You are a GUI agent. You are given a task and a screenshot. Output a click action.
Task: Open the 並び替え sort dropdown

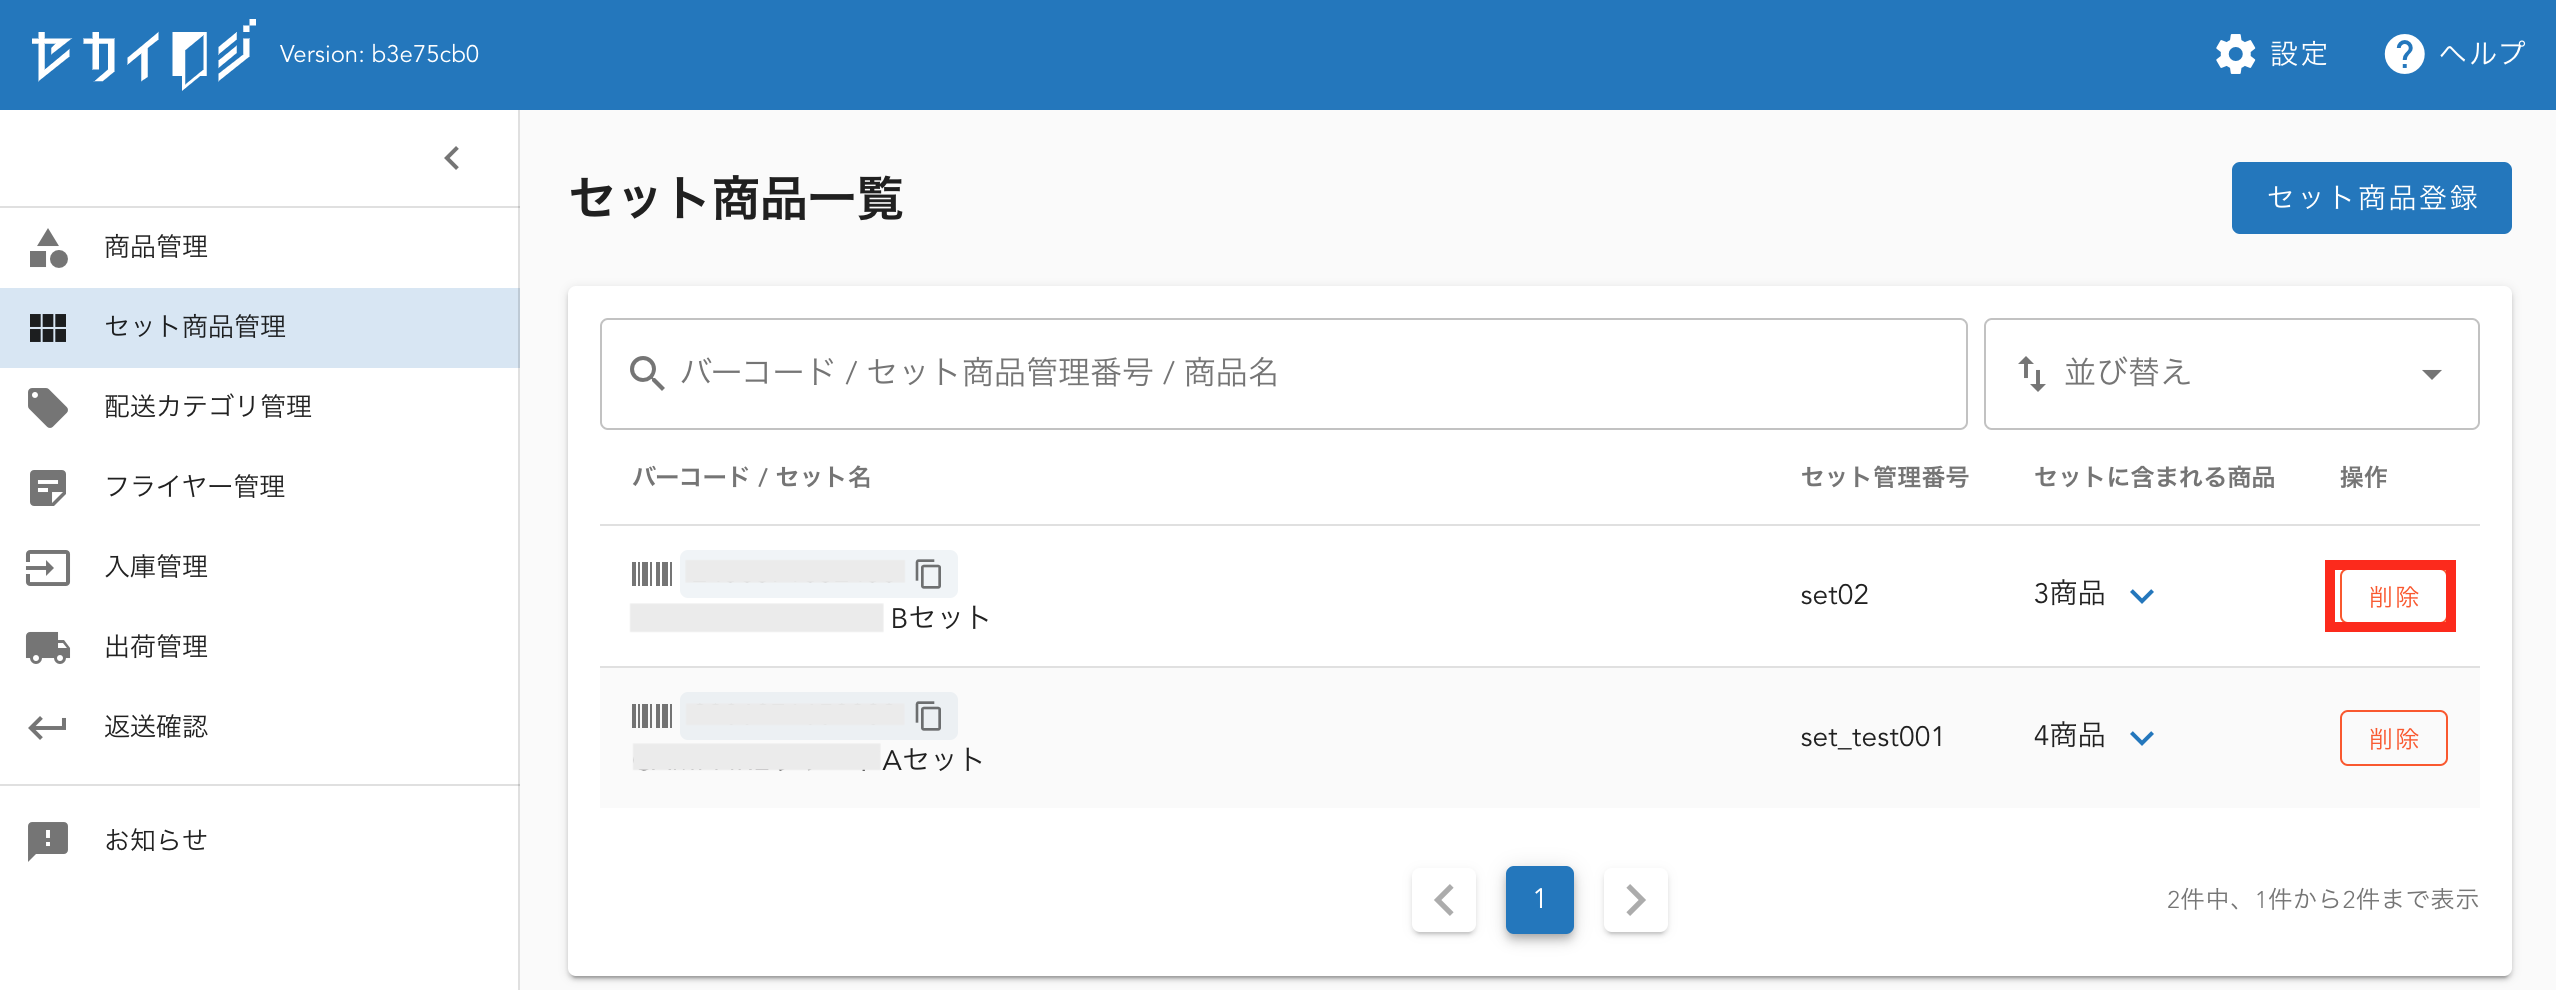pyautogui.click(x=2230, y=374)
